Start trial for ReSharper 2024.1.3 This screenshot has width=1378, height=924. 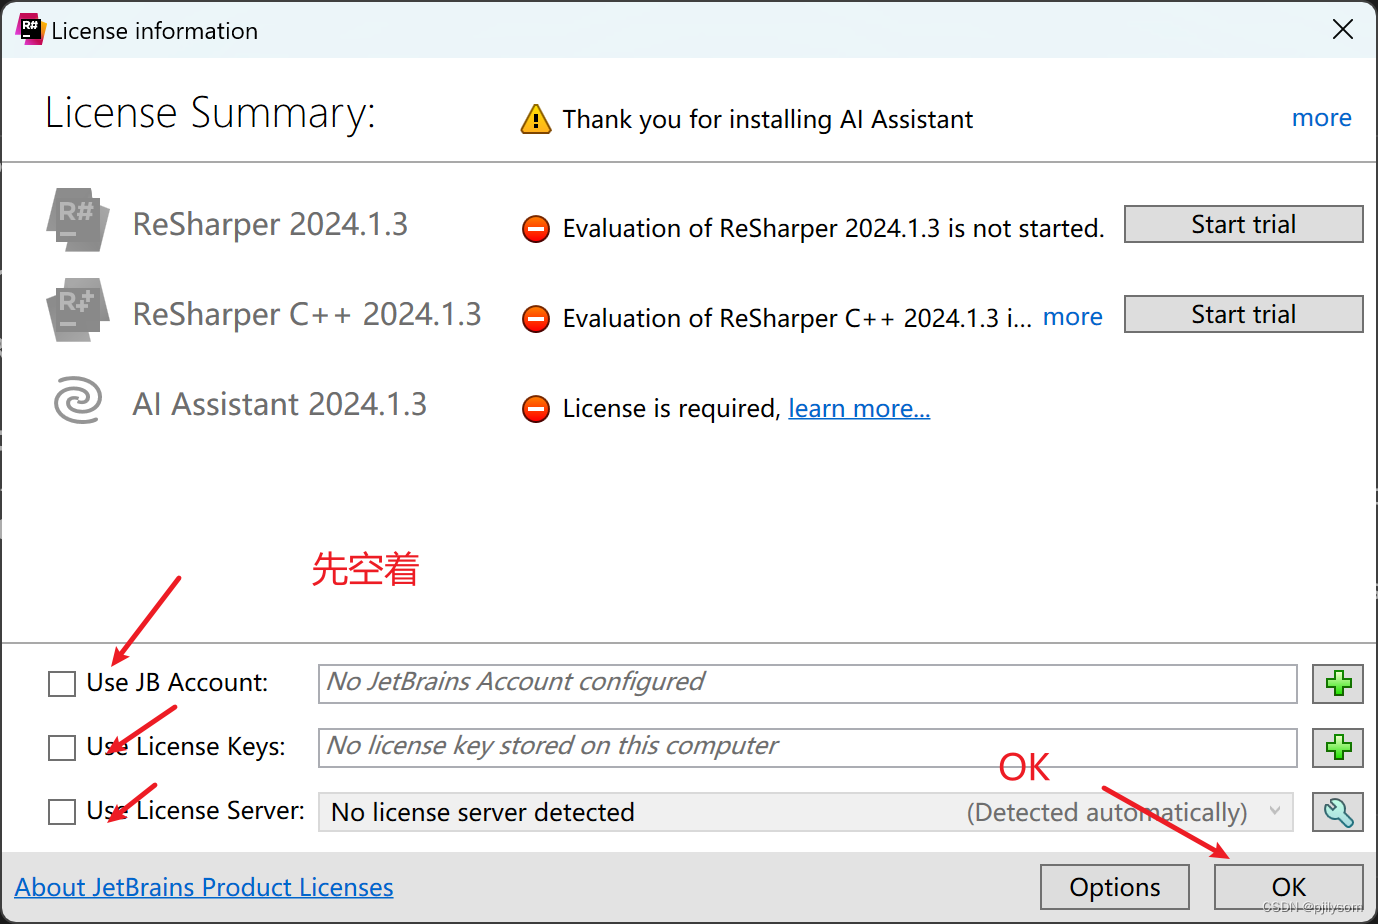point(1243,224)
